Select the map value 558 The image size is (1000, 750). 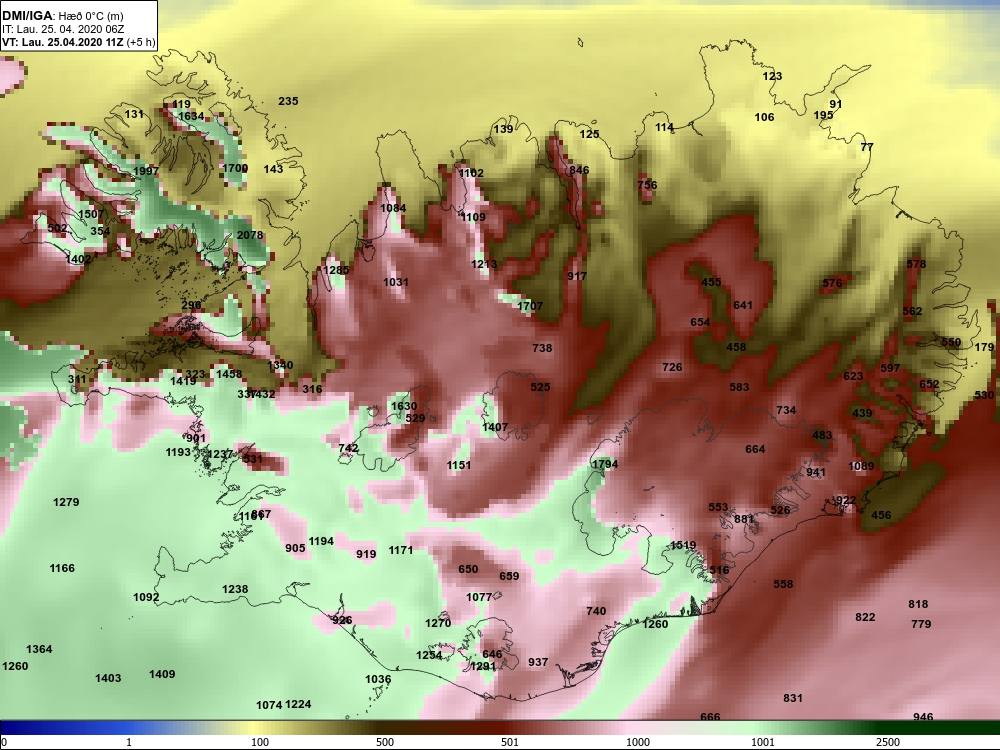783,584
